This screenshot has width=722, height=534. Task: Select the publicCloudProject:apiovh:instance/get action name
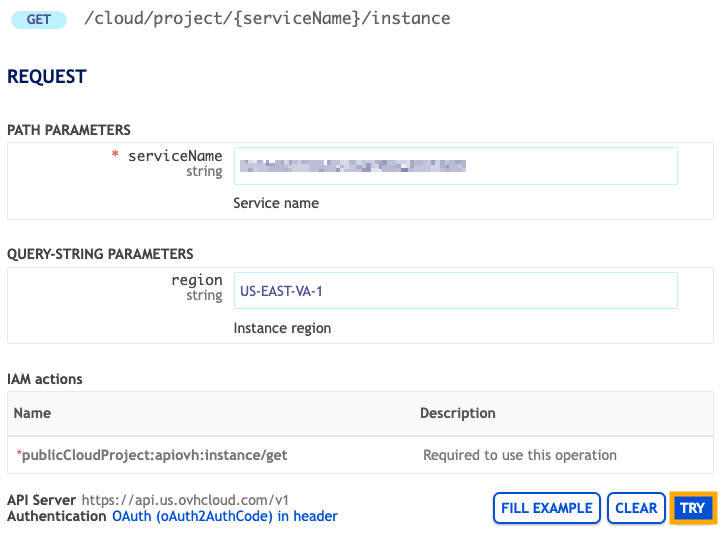pyautogui.click(x=154, y=455)
